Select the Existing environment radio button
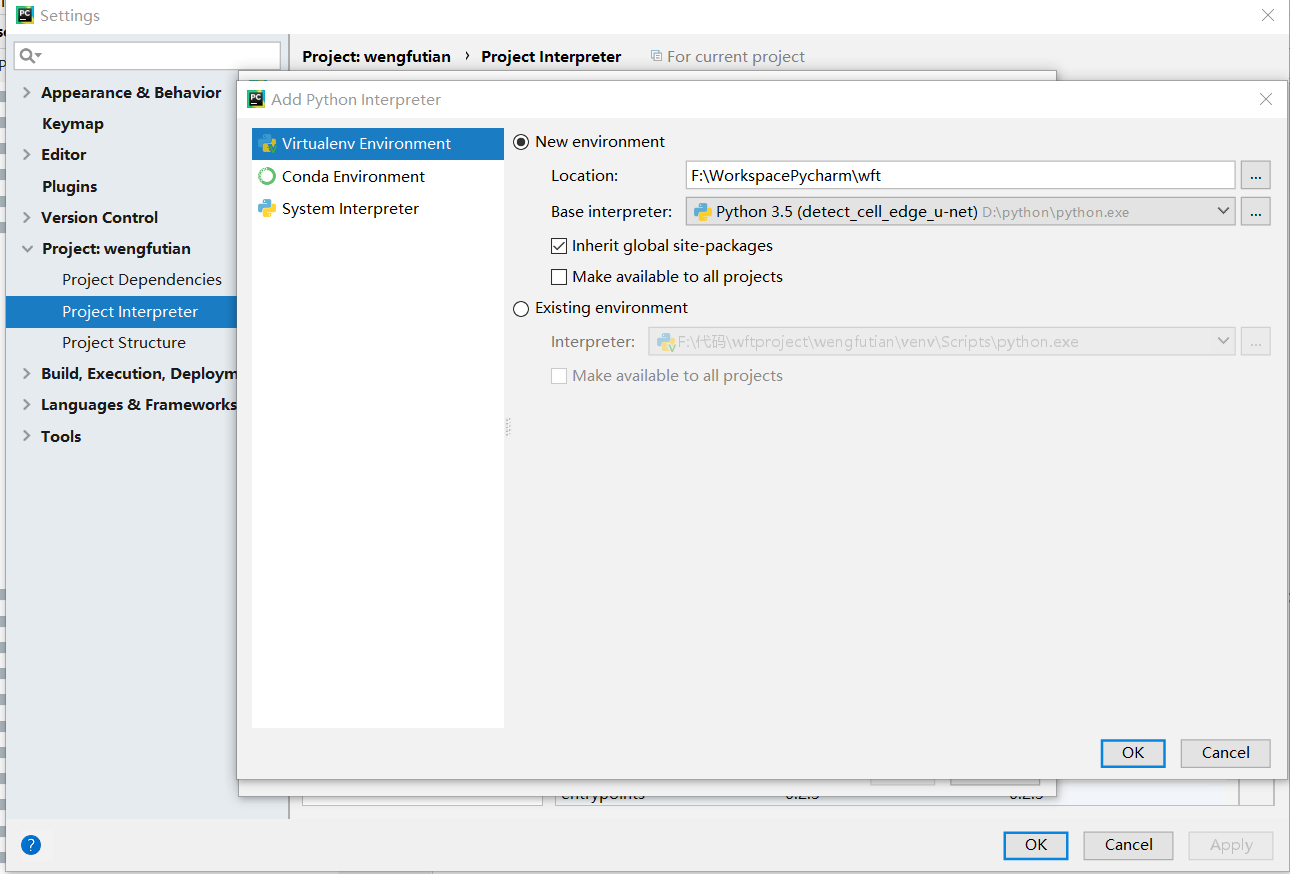This screenshot has width=1290, height=874. [x=521, y=308]
